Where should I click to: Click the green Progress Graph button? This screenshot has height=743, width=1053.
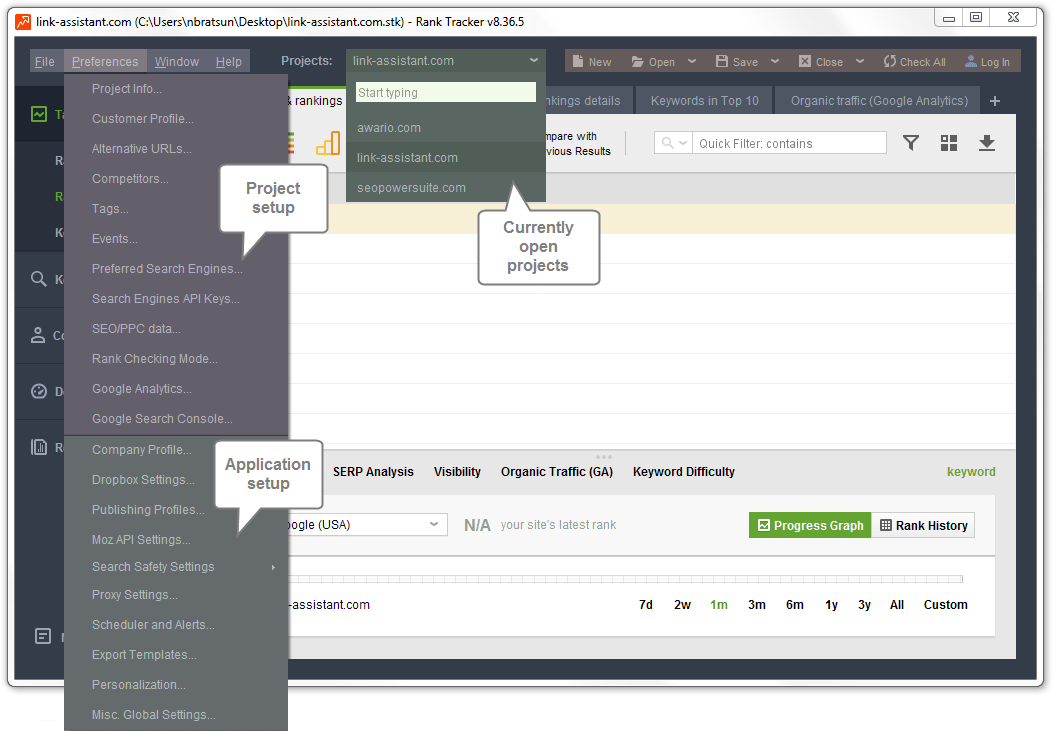(x=810, y=525)
